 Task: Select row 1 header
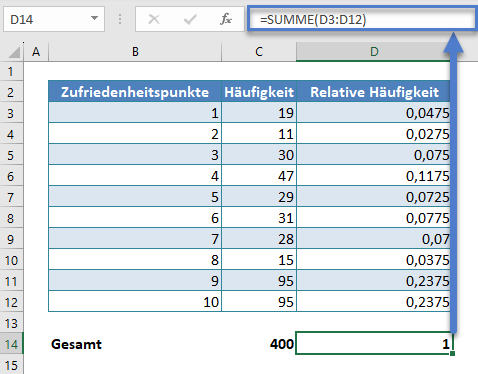[11, 72]
